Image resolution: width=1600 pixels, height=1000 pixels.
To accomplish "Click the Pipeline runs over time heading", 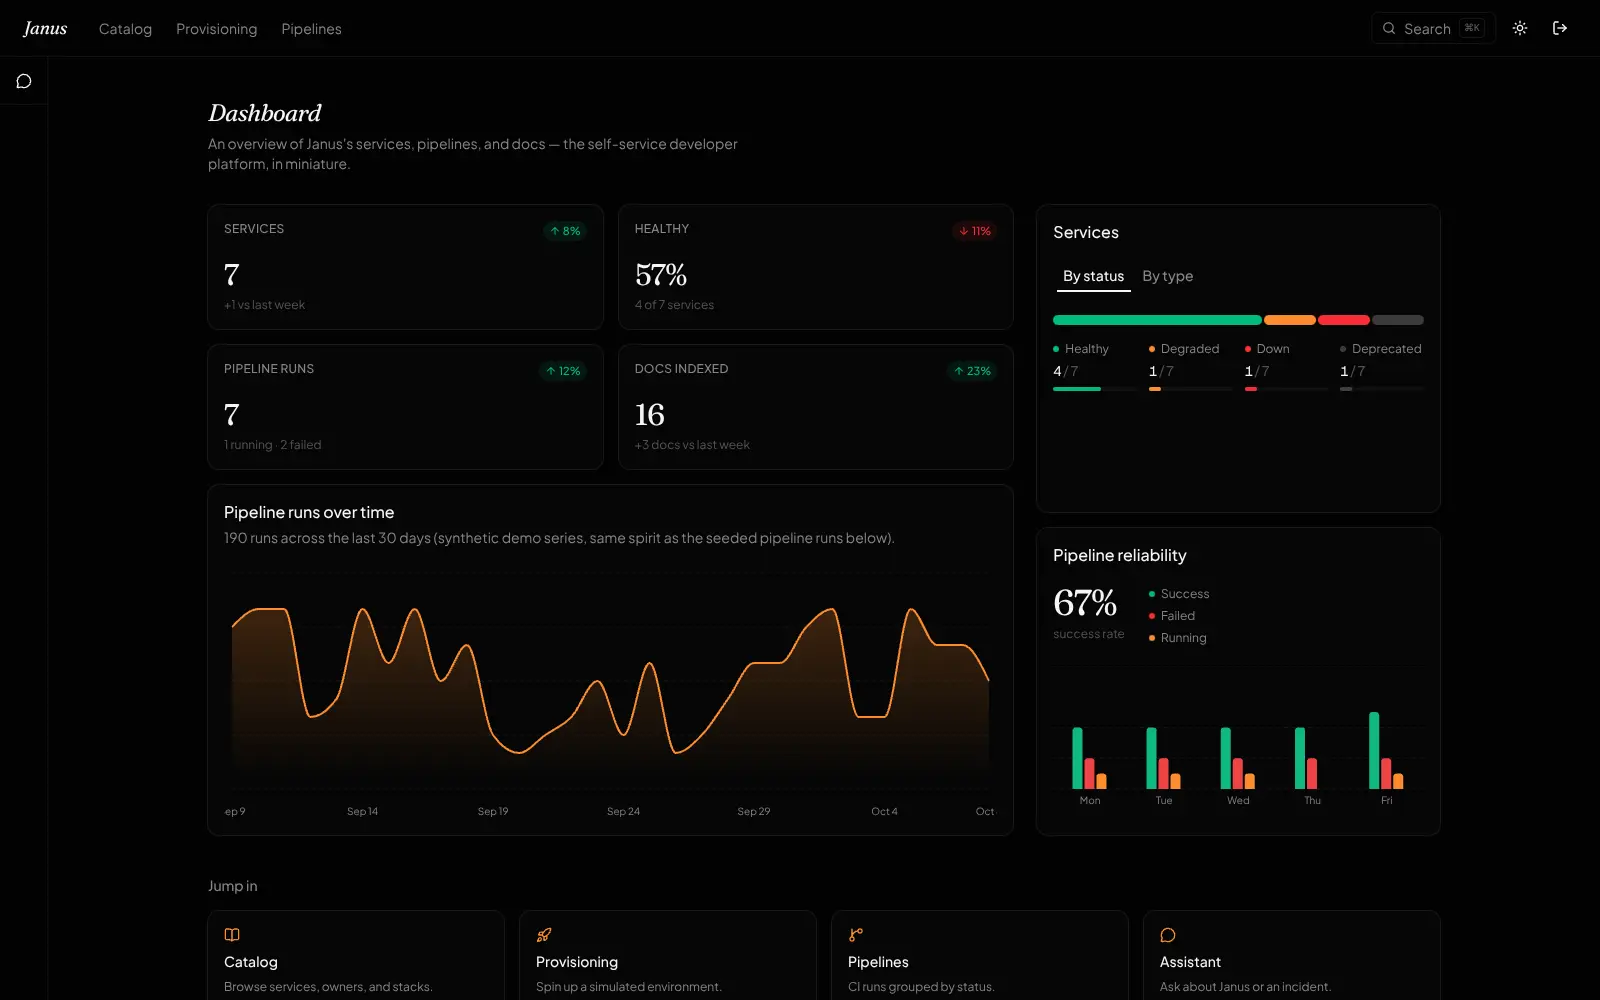I will pyautogui.click(x=309, y=512).
